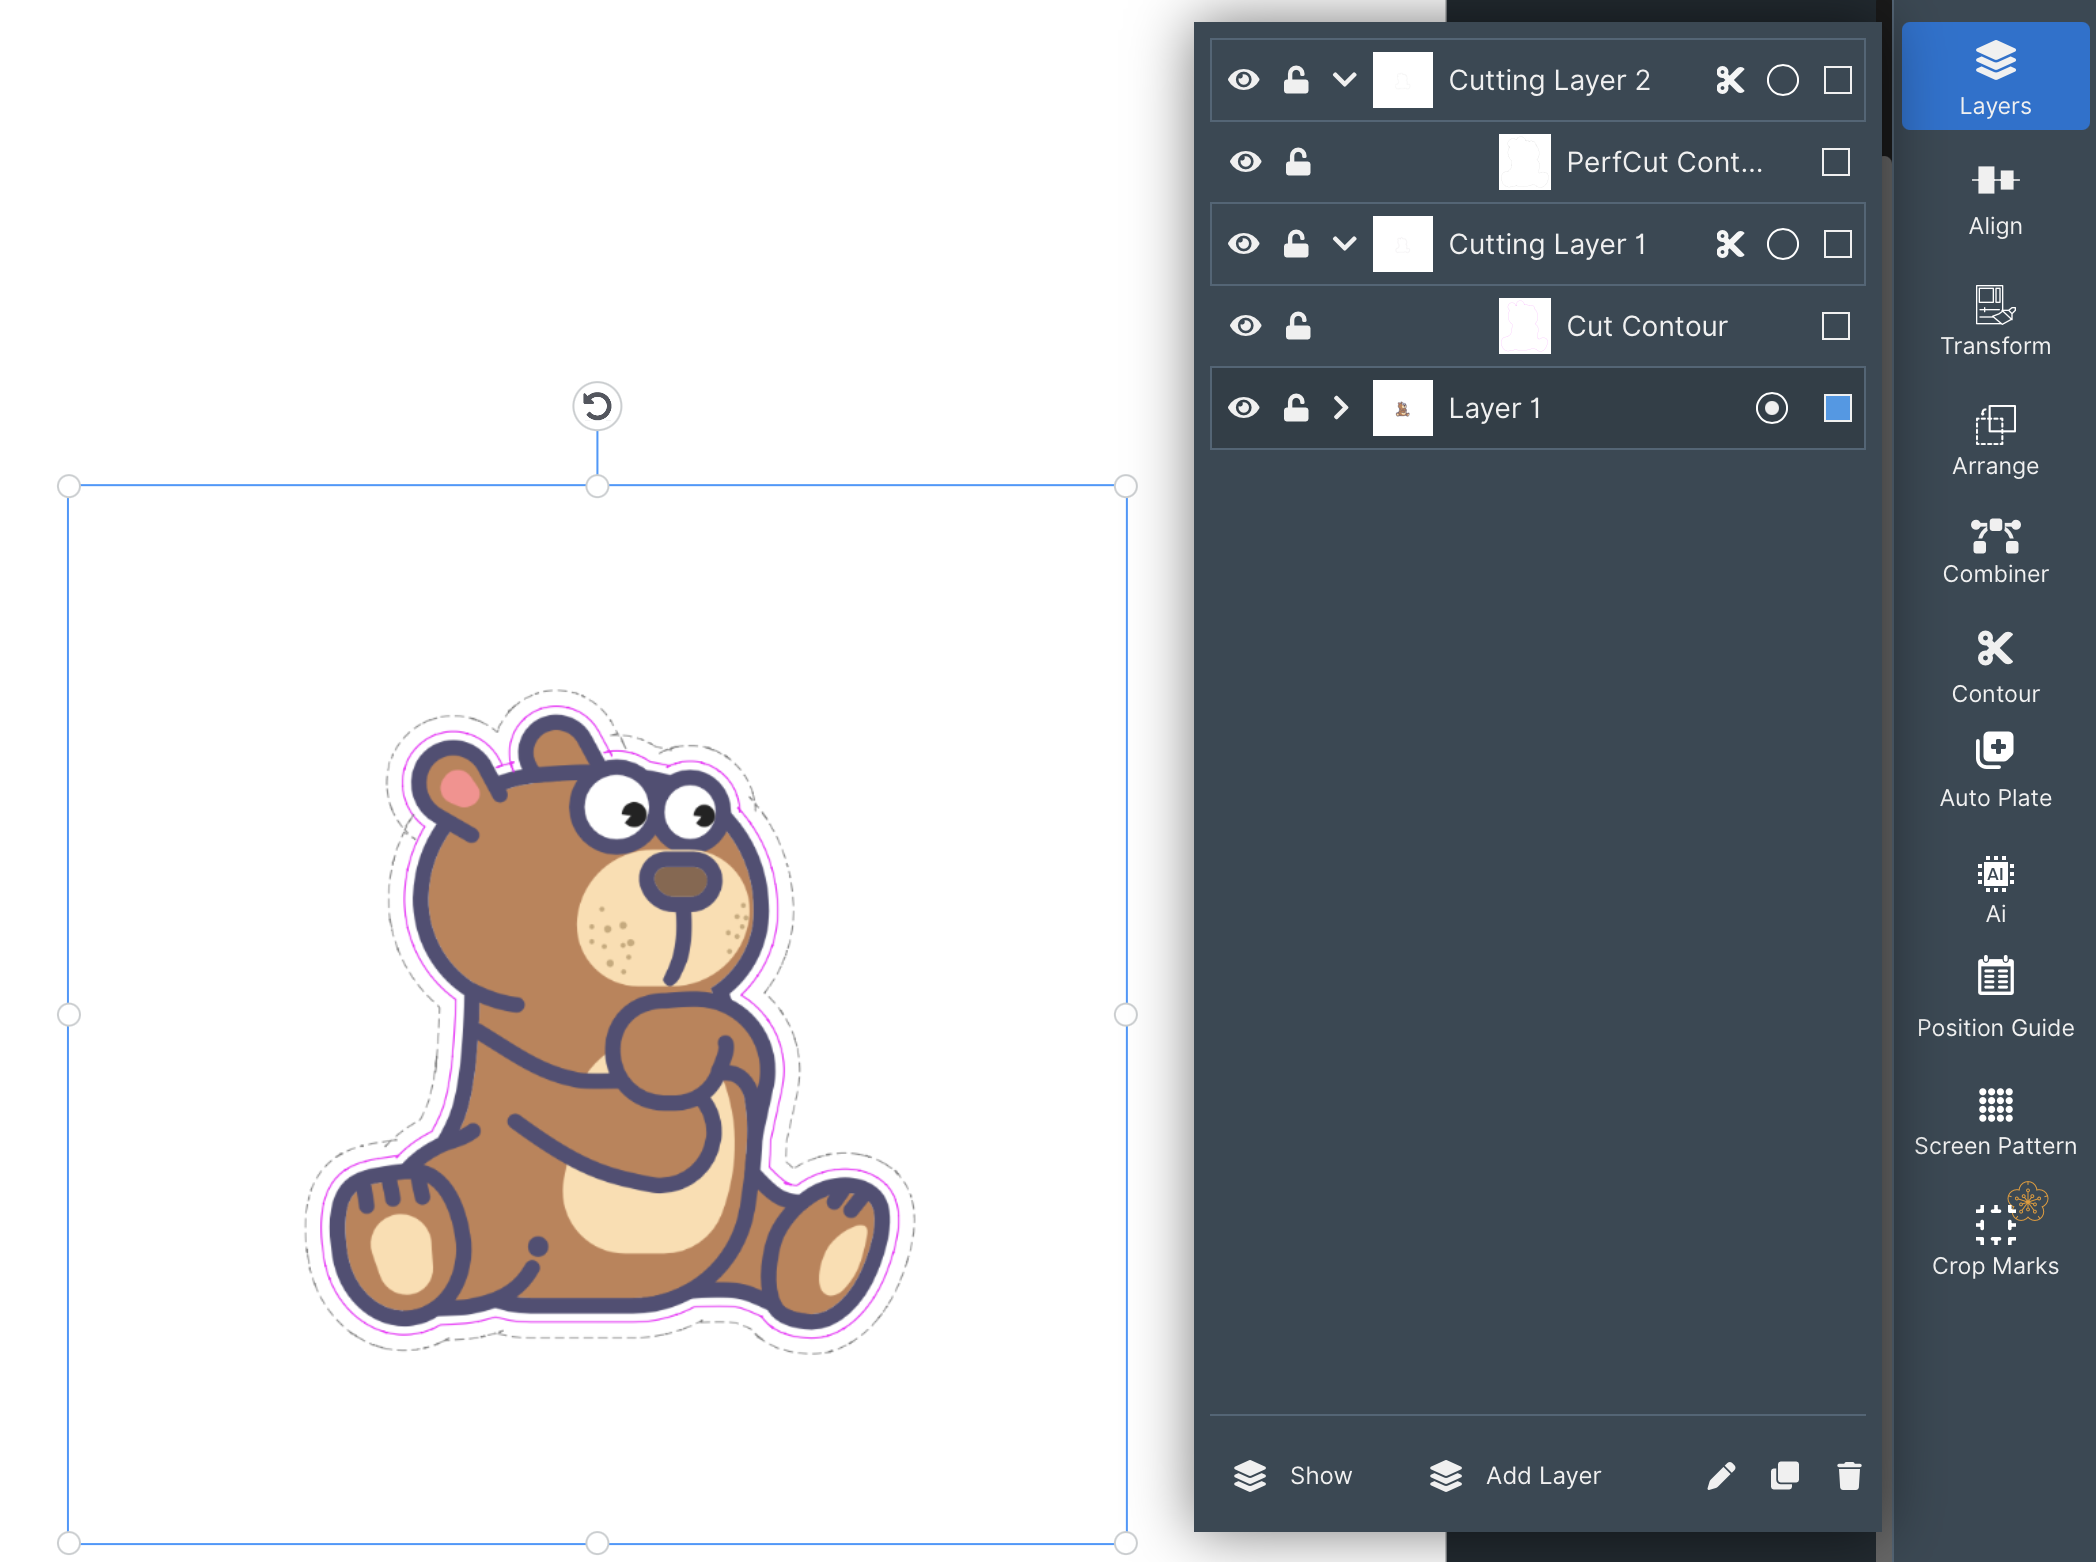Switch to the Transform panel tab

point(1995,321)
